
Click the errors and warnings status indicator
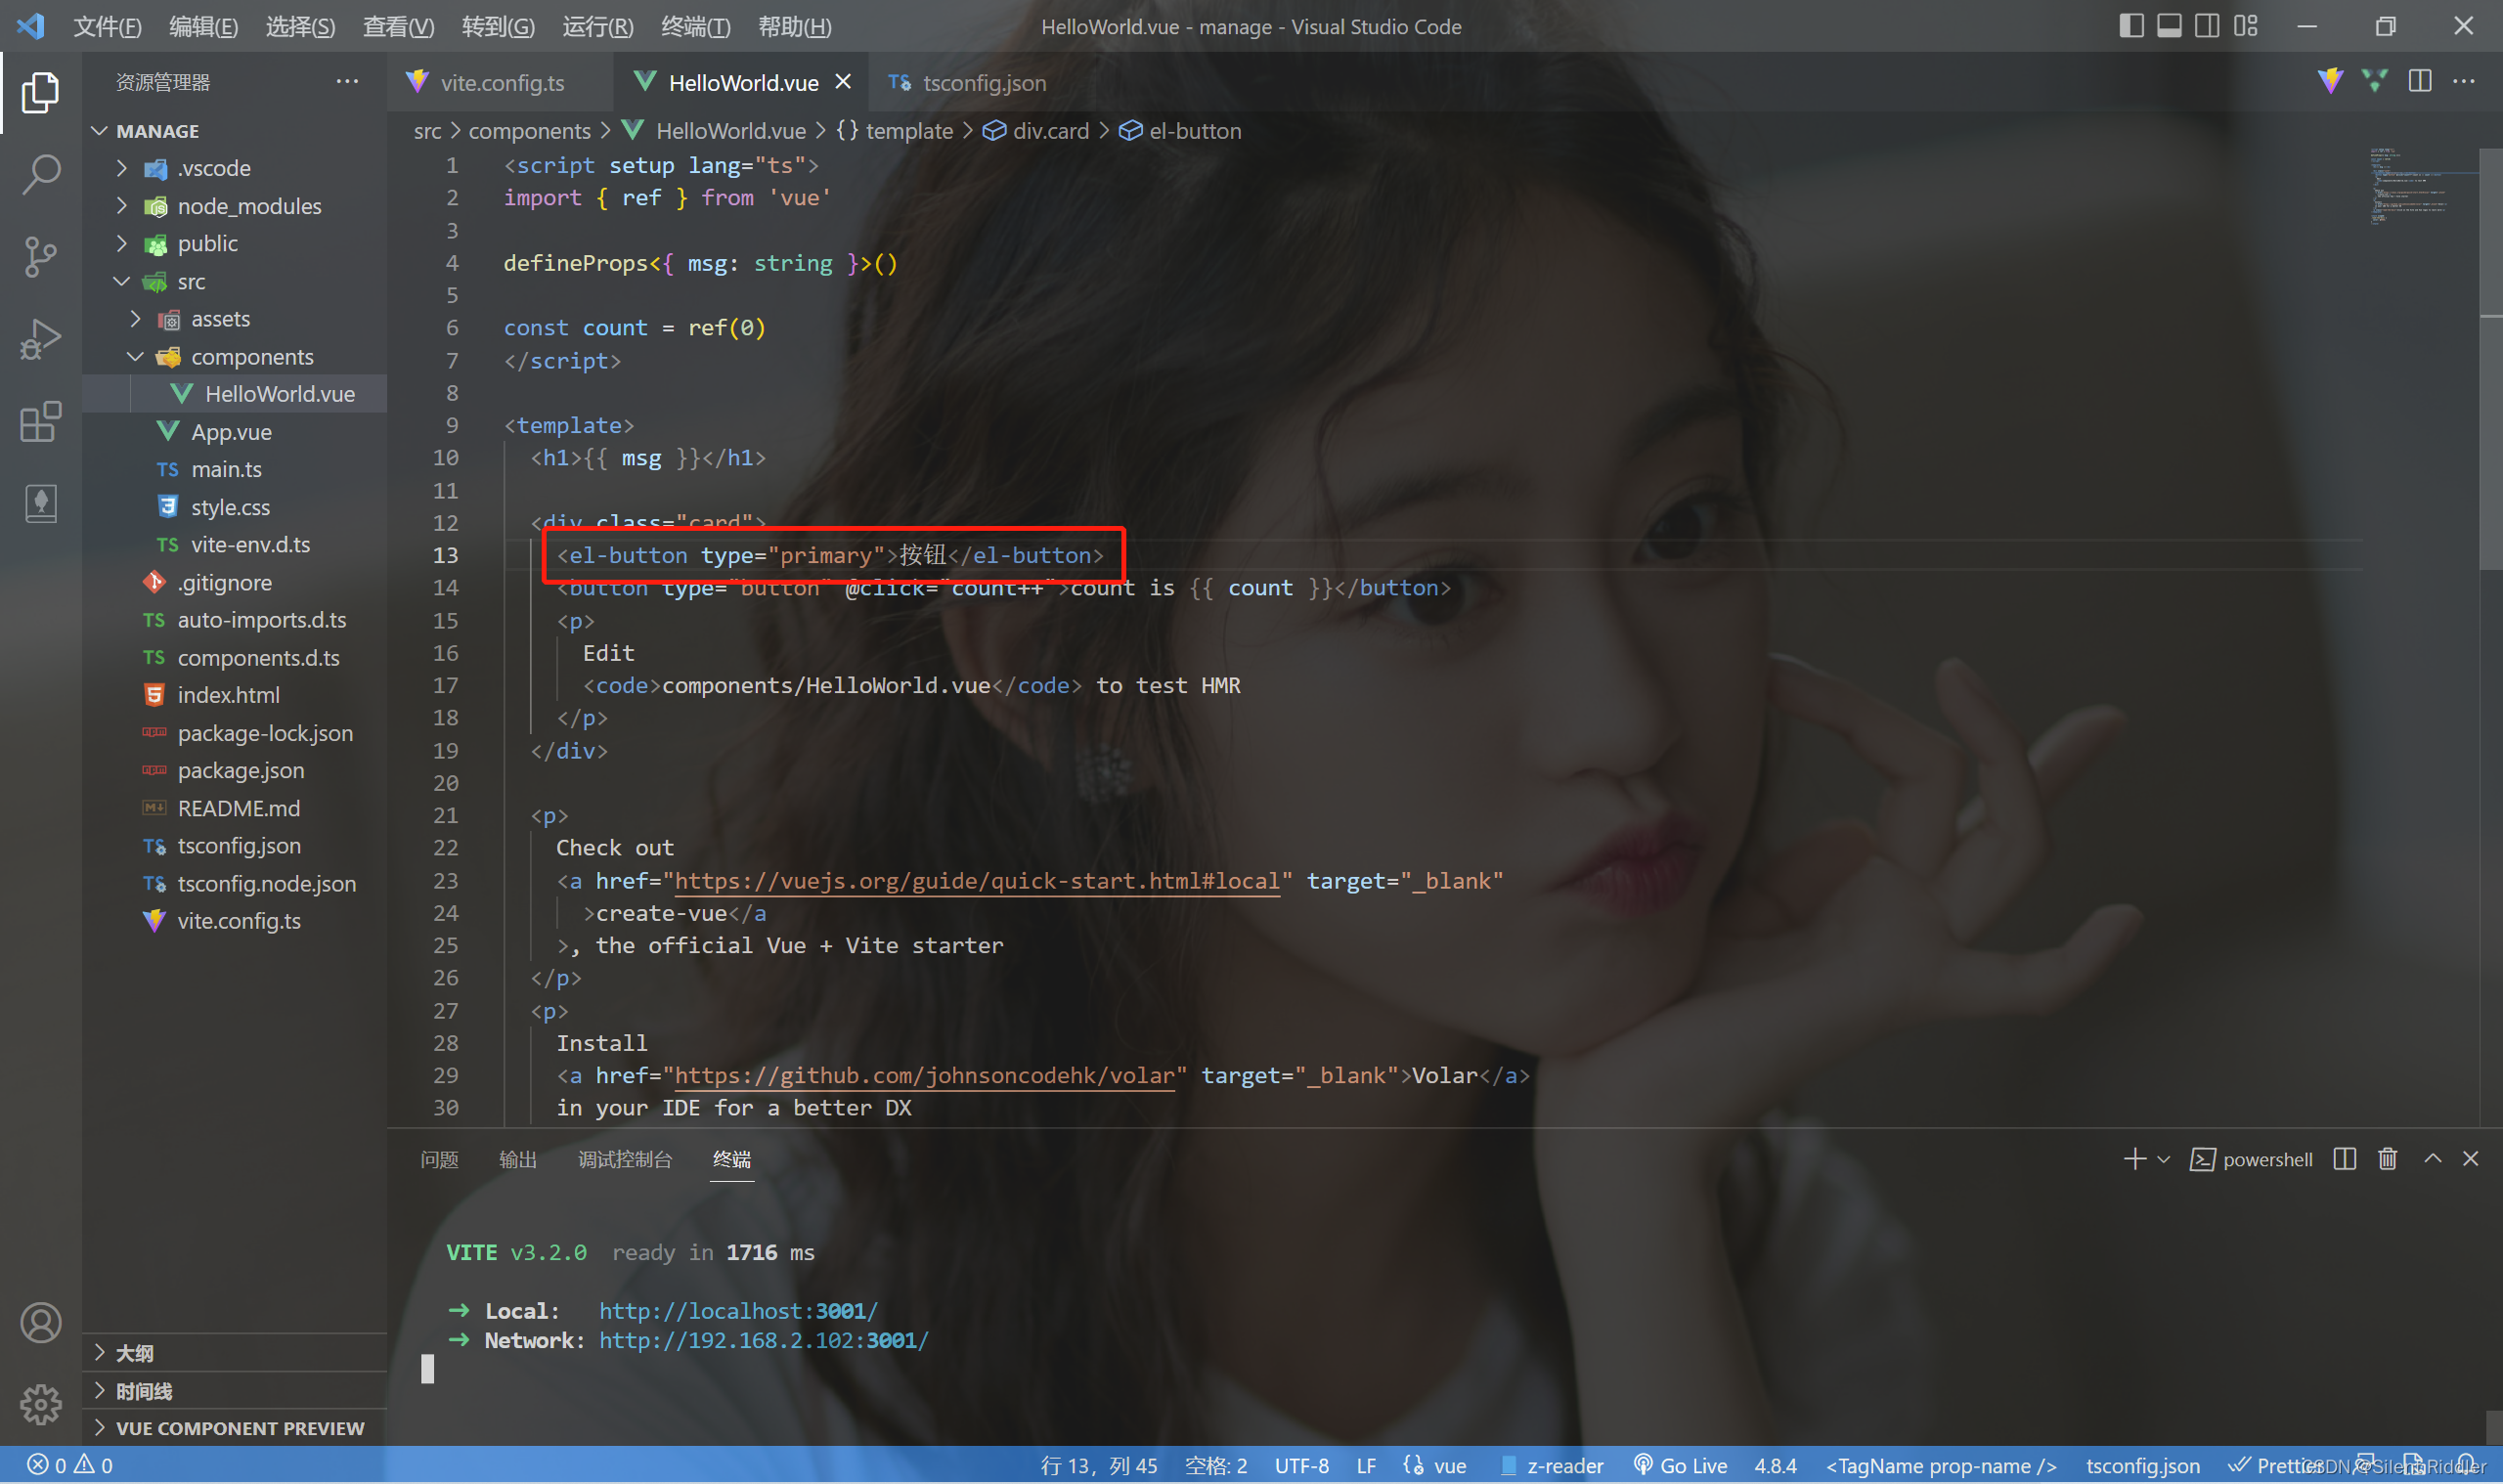tap(70, 1465)
